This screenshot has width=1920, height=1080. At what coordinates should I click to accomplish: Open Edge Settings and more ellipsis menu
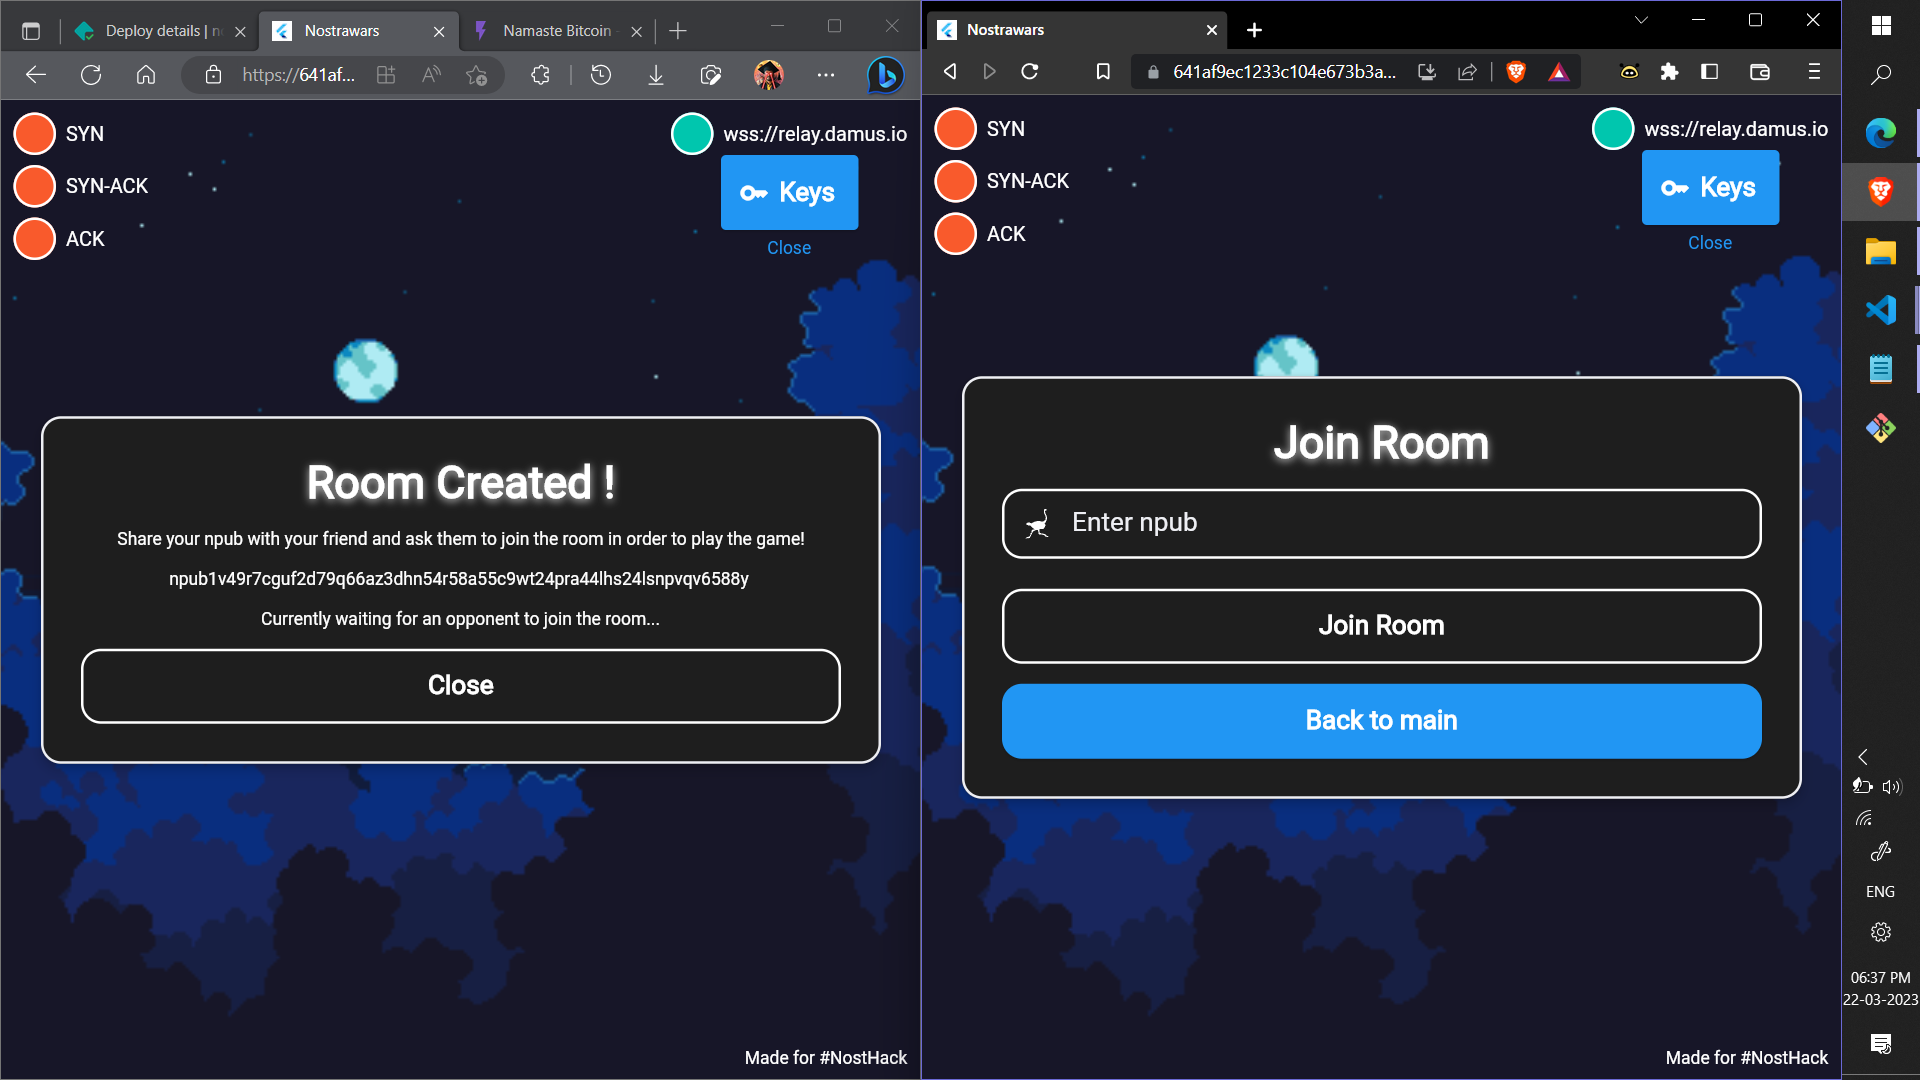click(x=825, y=75)
